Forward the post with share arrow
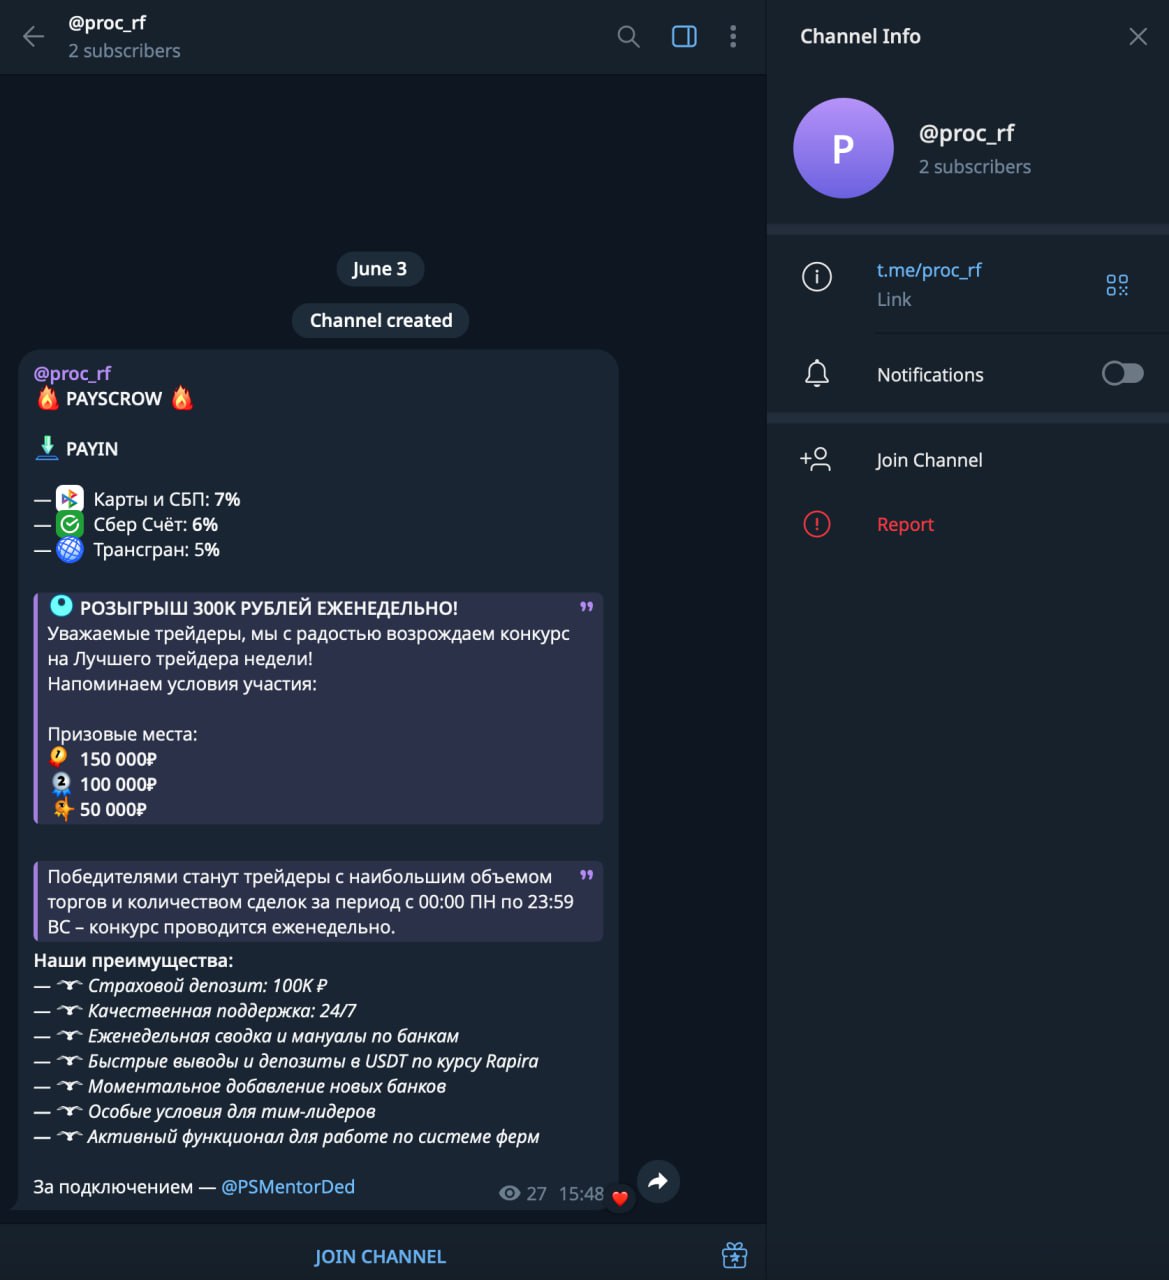The width and height of the screenshot is (1169, 1280). 658,1182
